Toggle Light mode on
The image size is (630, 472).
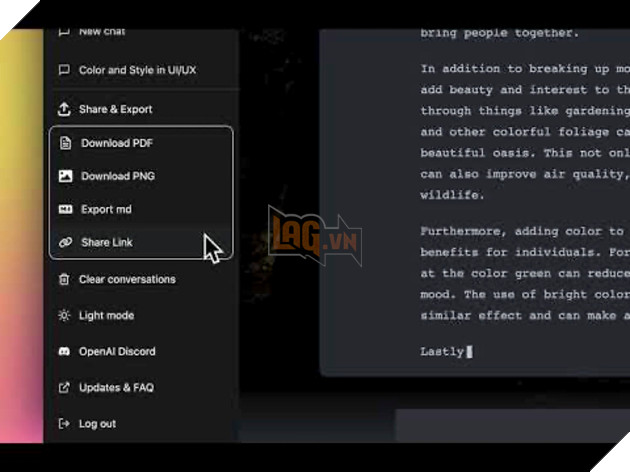[x=106, y=315]
